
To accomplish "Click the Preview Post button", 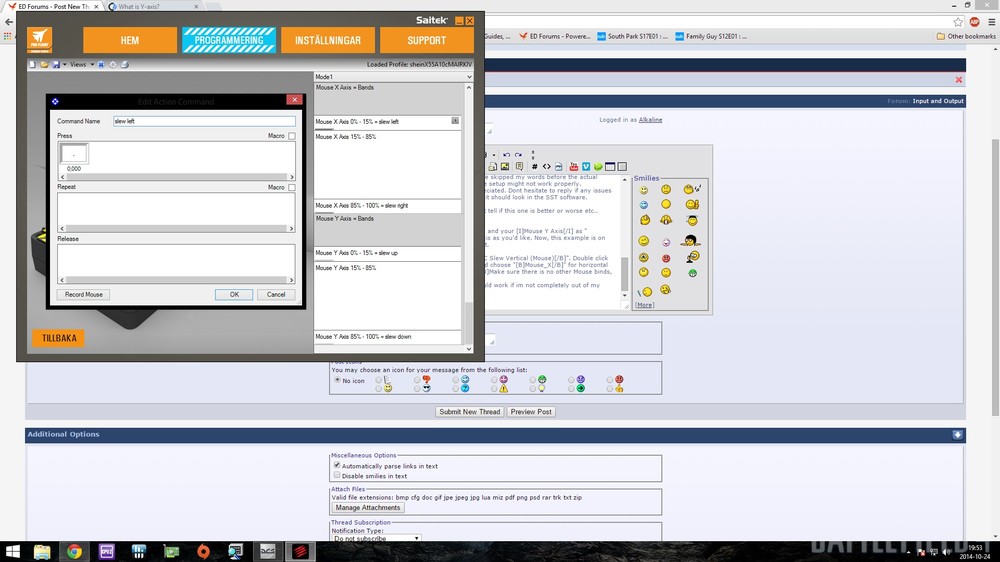I will pyautogui.click(x=531, y=412).
